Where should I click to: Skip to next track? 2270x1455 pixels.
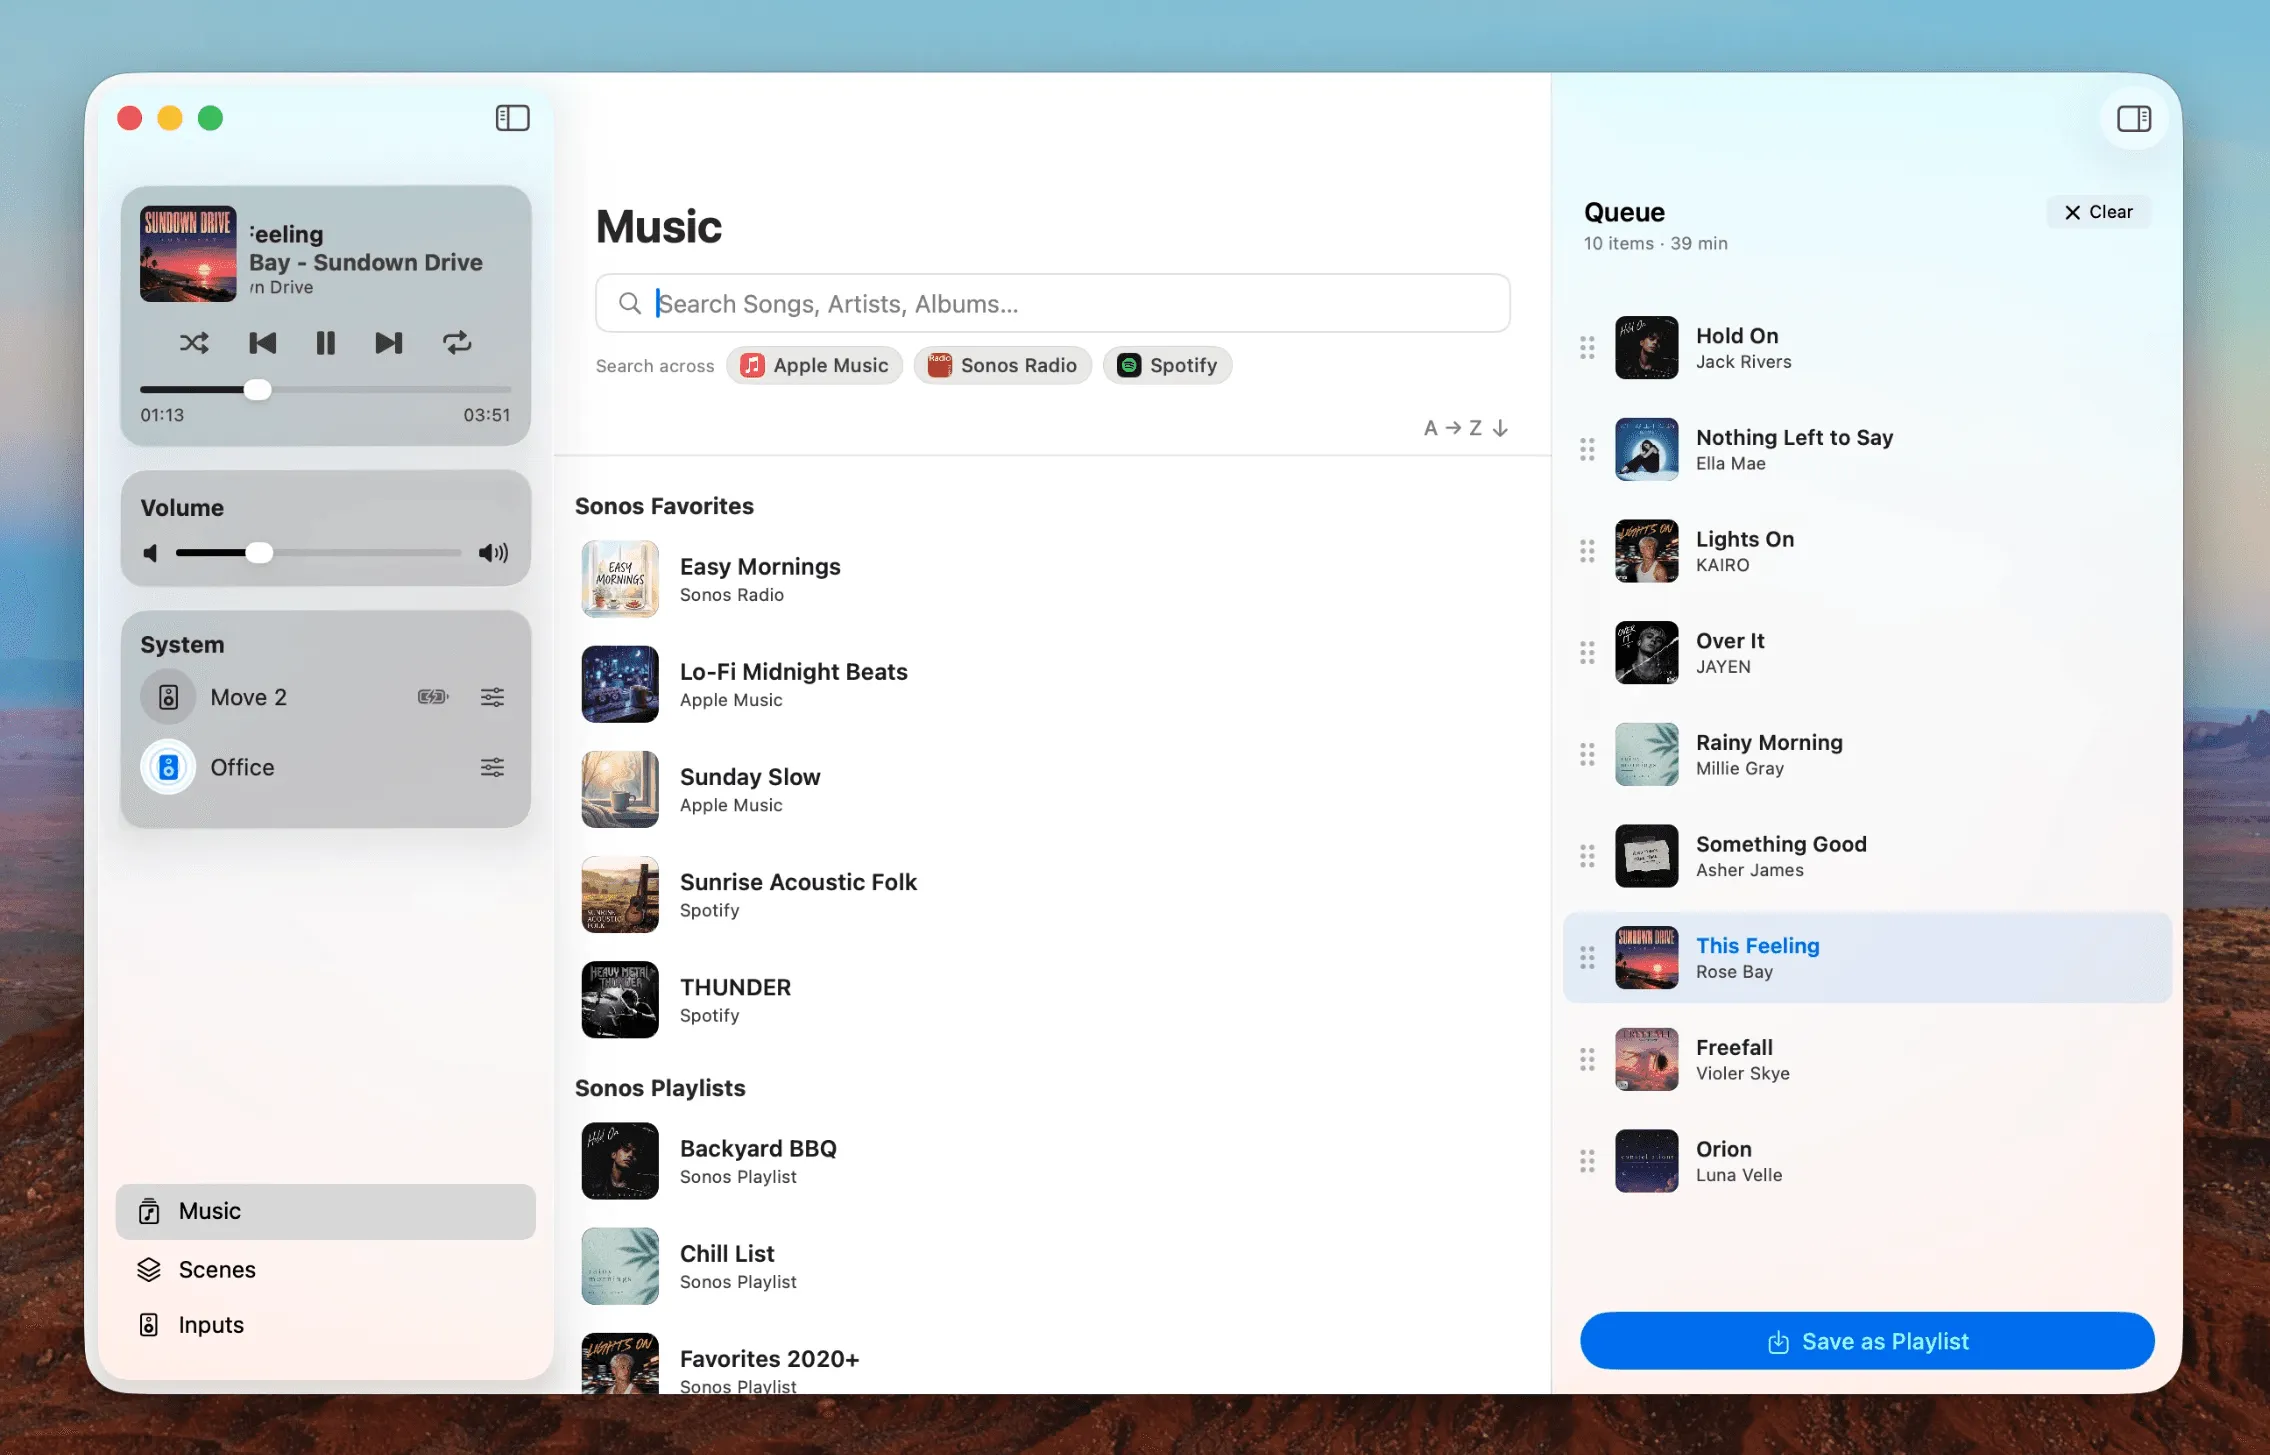tap(389, 343)
